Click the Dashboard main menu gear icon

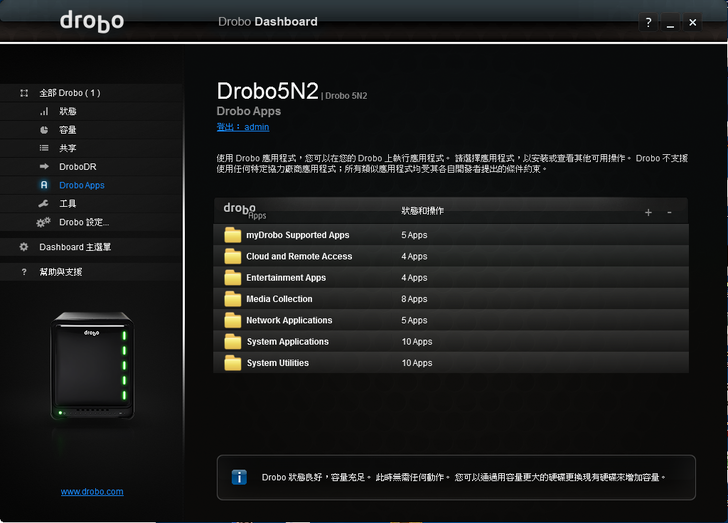click(24, 247)
